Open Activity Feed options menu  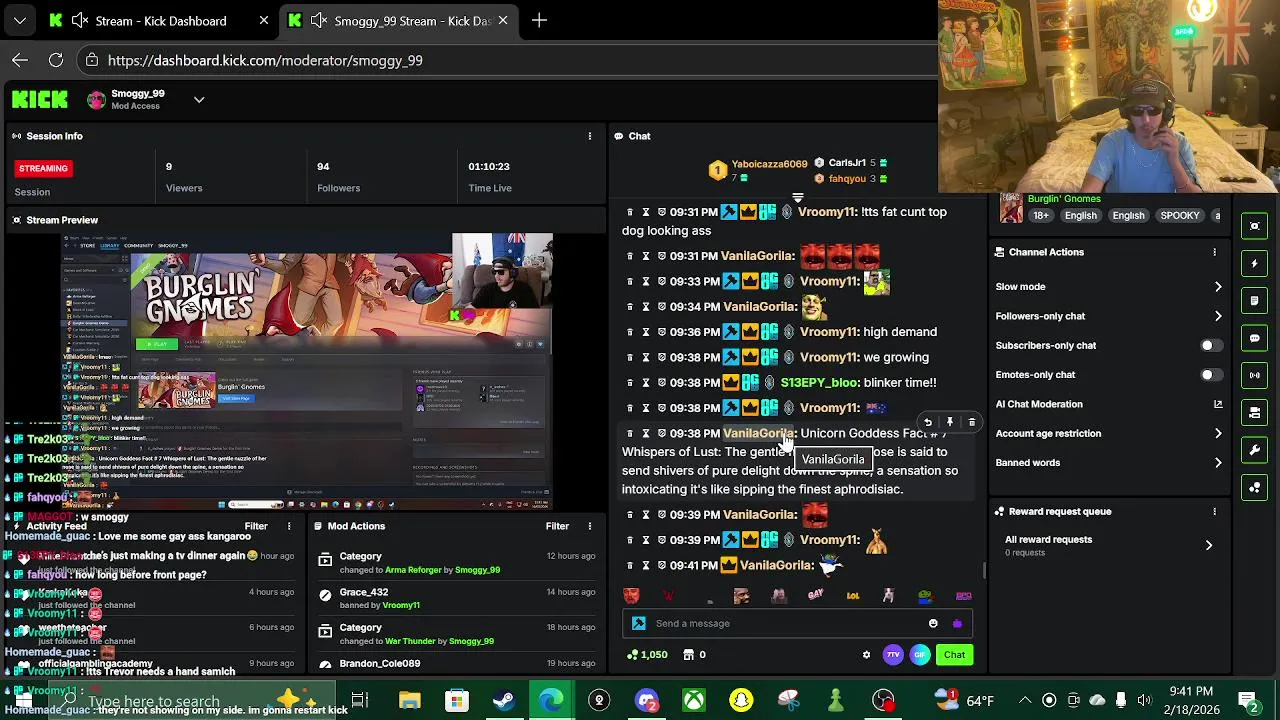coord(289,526)
